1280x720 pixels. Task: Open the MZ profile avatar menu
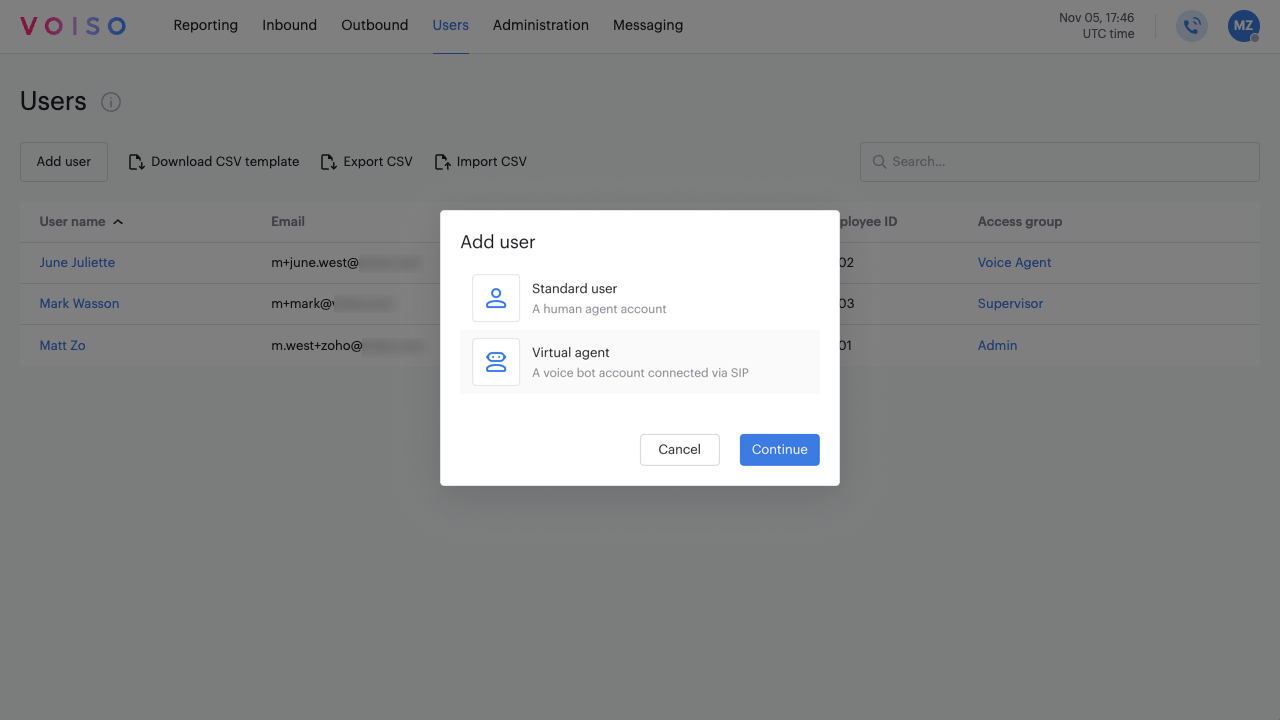tap(1242, 26)
